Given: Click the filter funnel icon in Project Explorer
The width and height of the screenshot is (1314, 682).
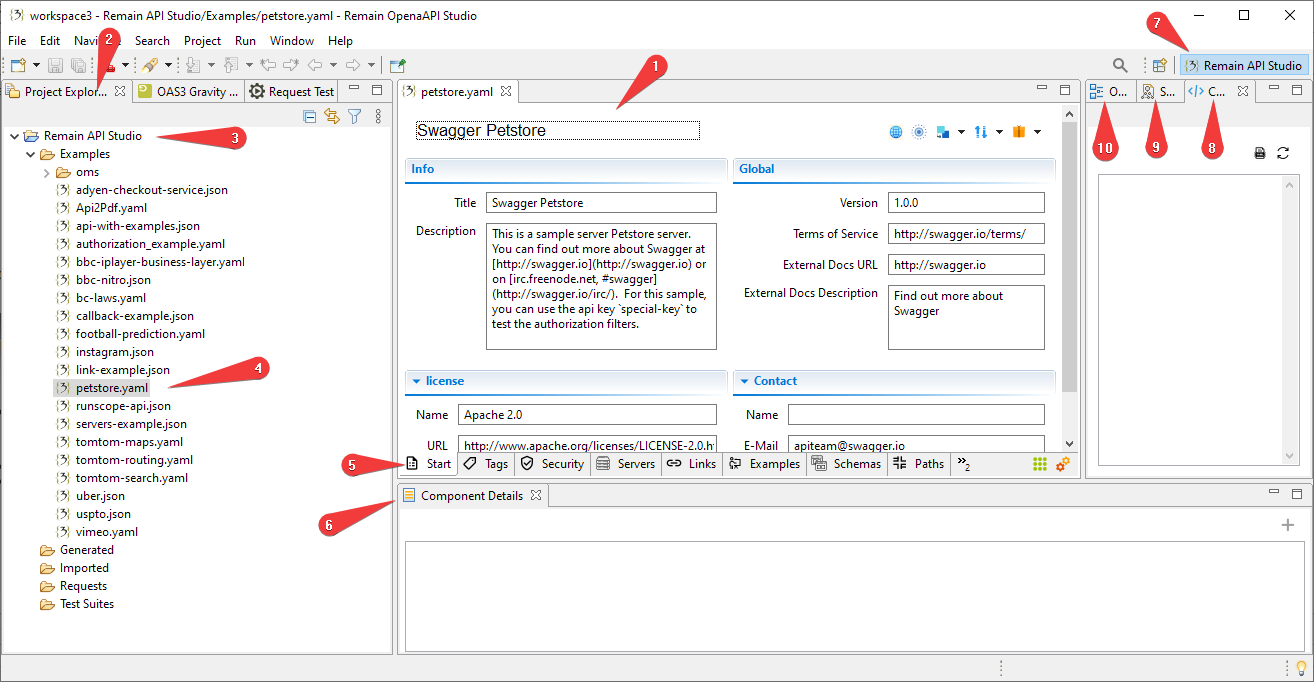Looking at the screenshot, I should 354,117.
